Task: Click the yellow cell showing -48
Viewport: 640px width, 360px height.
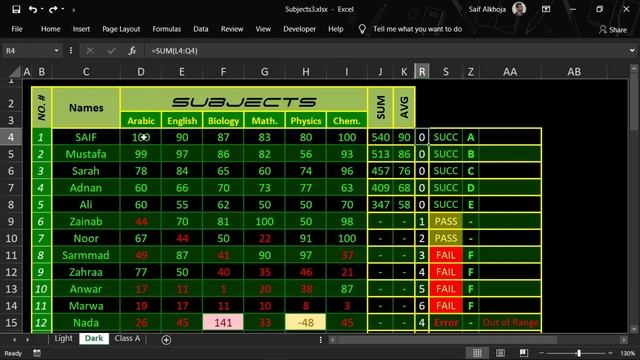Action: pyautogui.click(x=305, y=322)
